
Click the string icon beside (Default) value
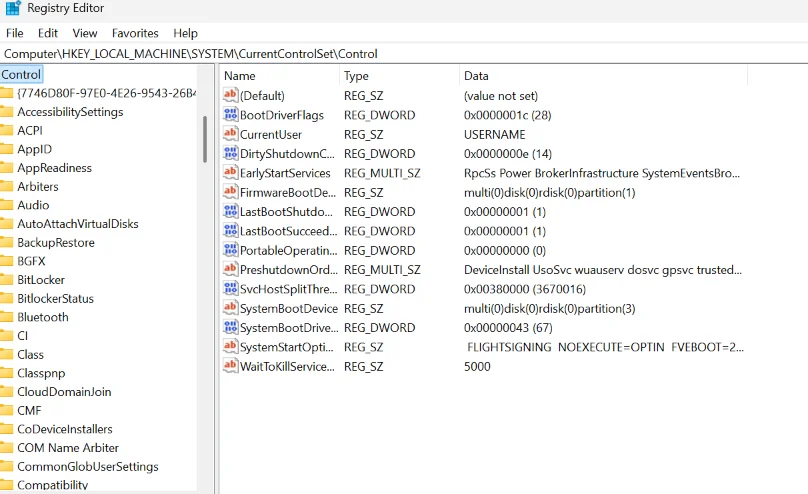tap(230, 95)
